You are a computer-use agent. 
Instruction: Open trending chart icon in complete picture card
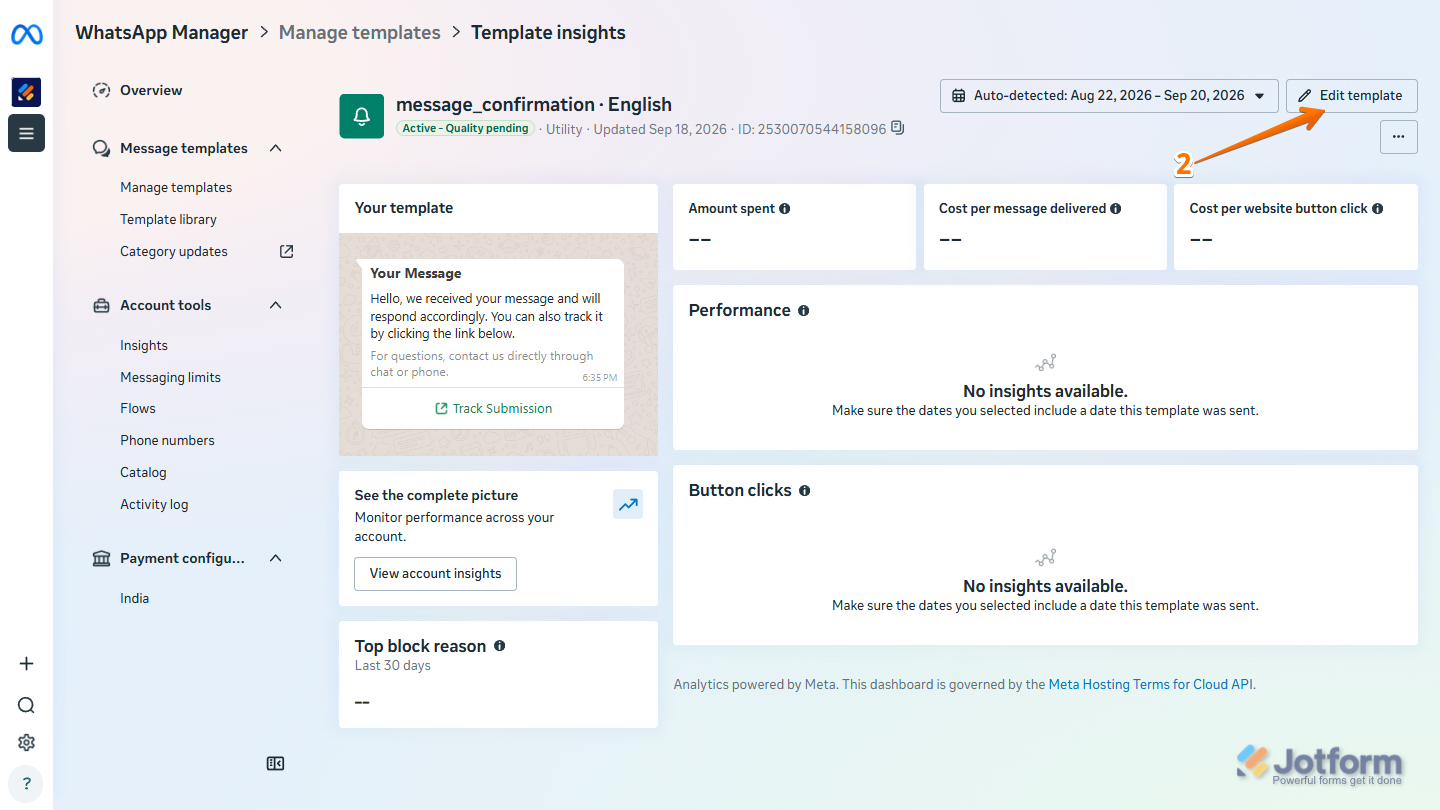628,505
